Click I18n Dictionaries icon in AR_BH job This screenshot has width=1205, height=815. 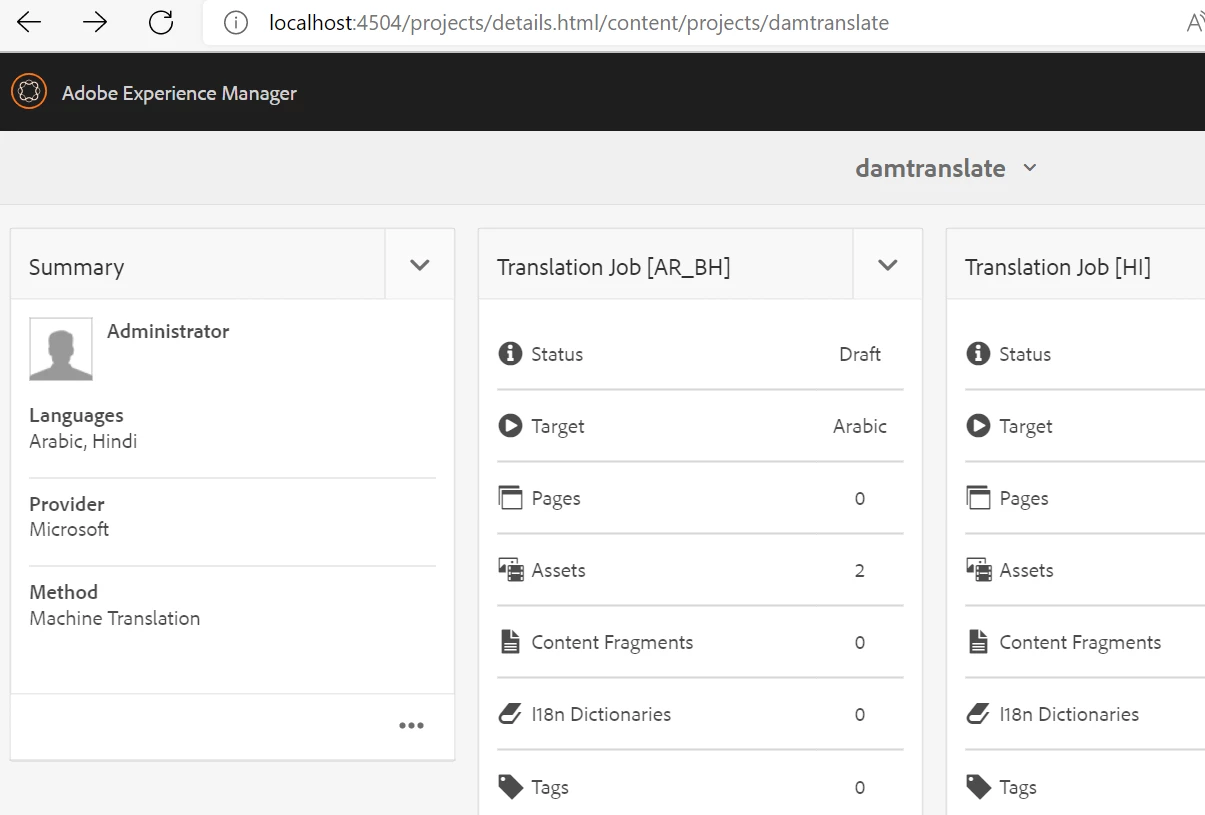click(x=510, y=714)
